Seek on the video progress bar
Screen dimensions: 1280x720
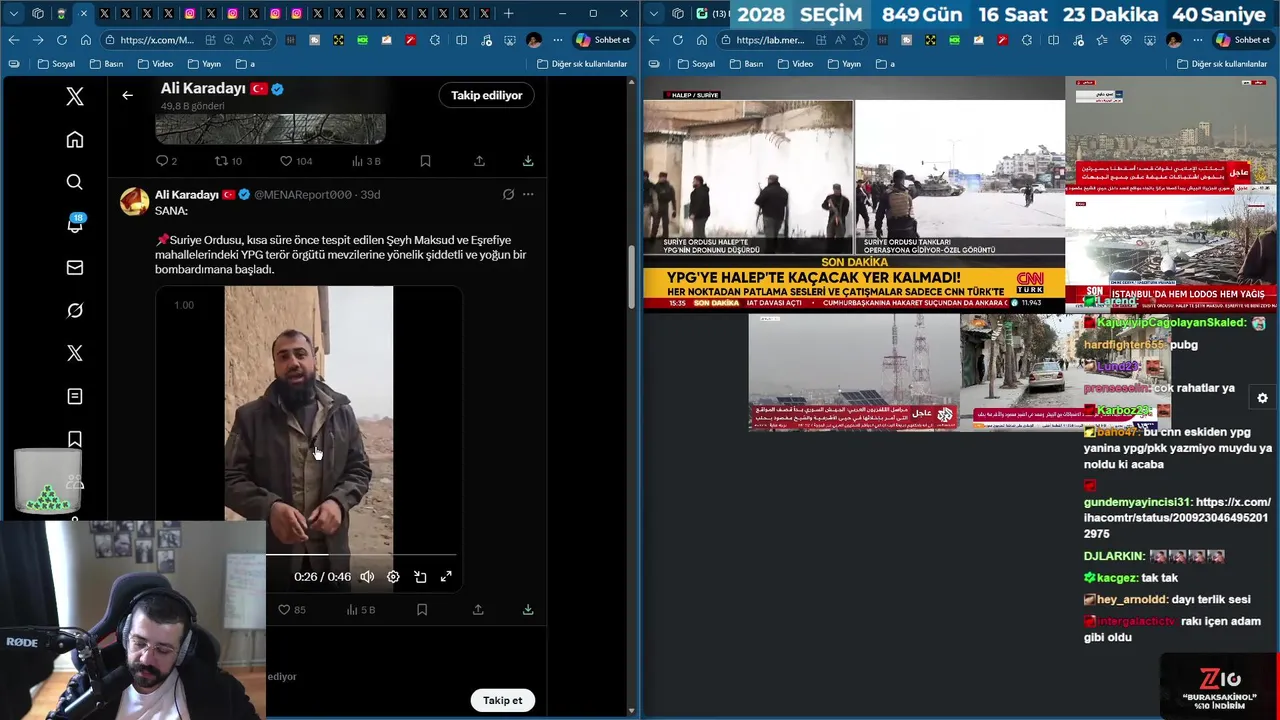pos(361,554)
